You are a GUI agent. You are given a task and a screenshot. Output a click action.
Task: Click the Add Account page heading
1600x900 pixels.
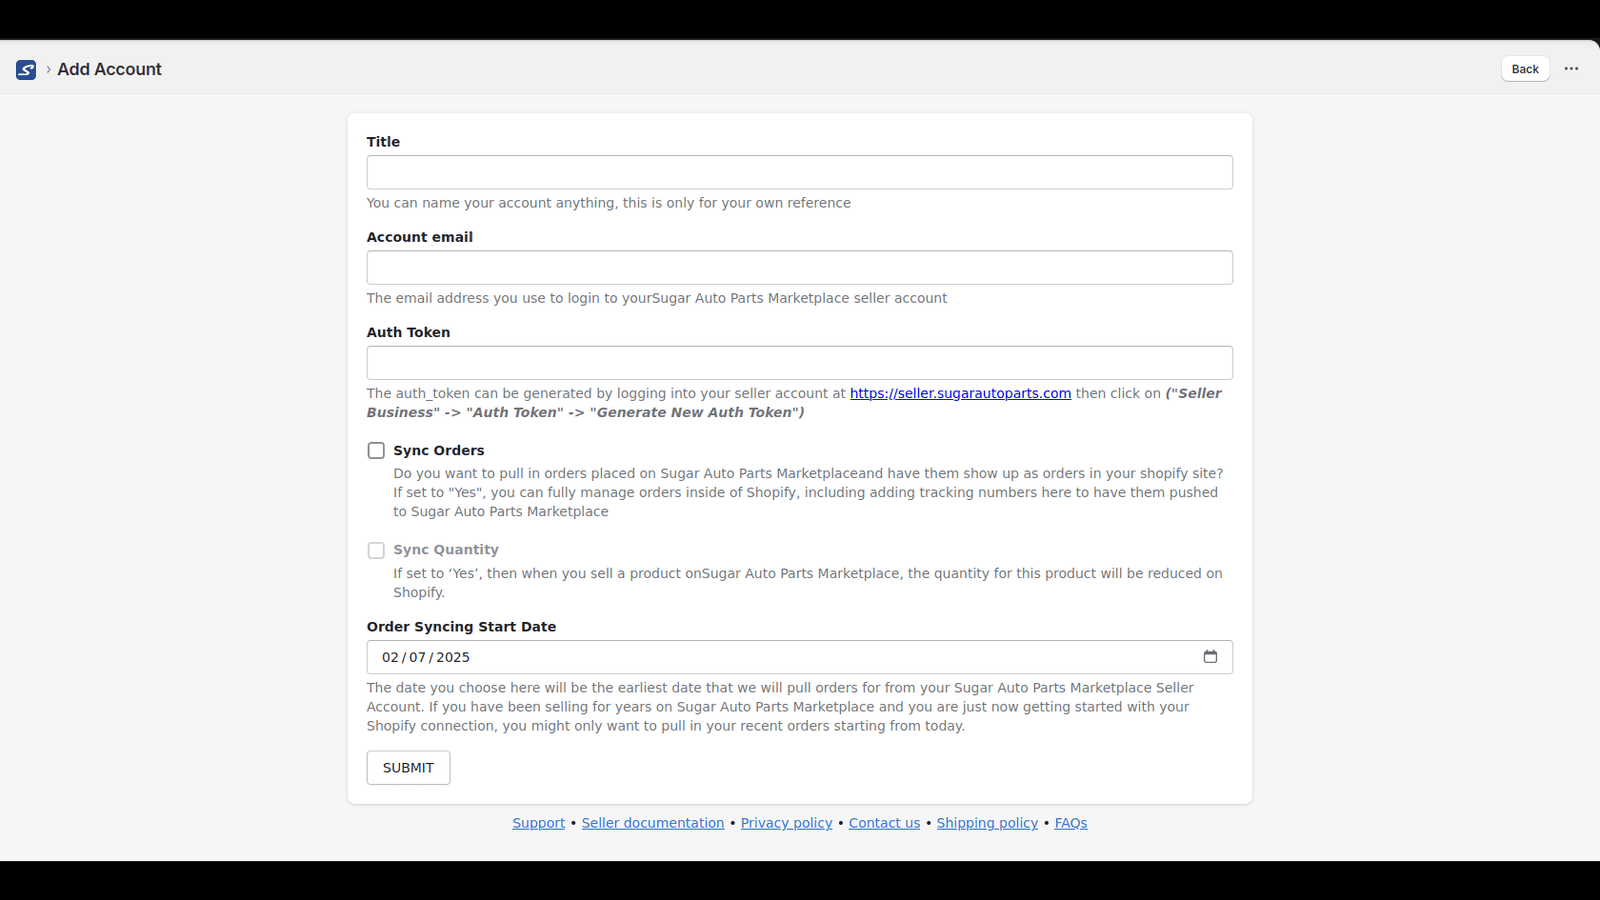109,69
